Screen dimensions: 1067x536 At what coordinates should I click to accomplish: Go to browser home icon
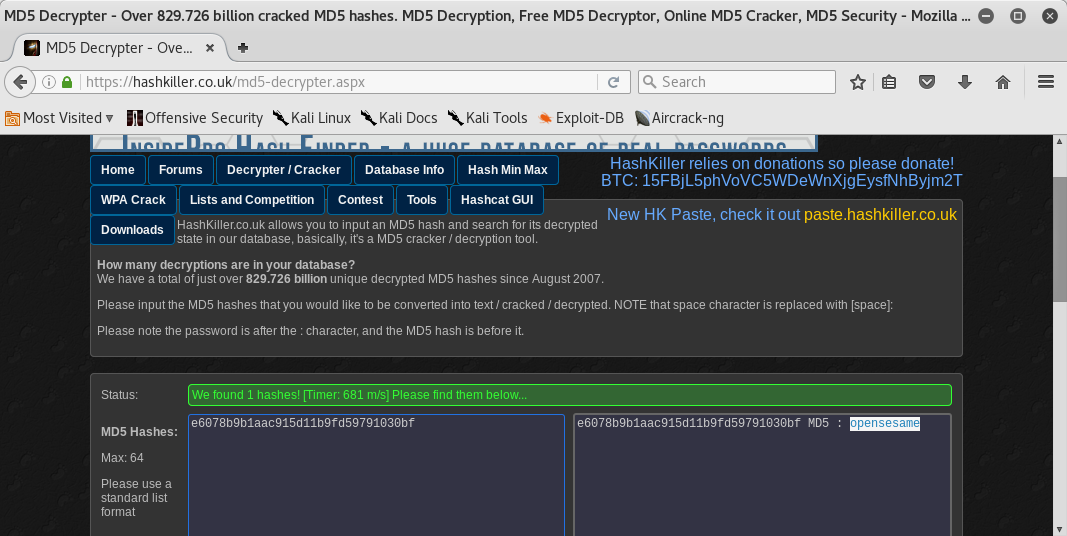point(1002,82)
